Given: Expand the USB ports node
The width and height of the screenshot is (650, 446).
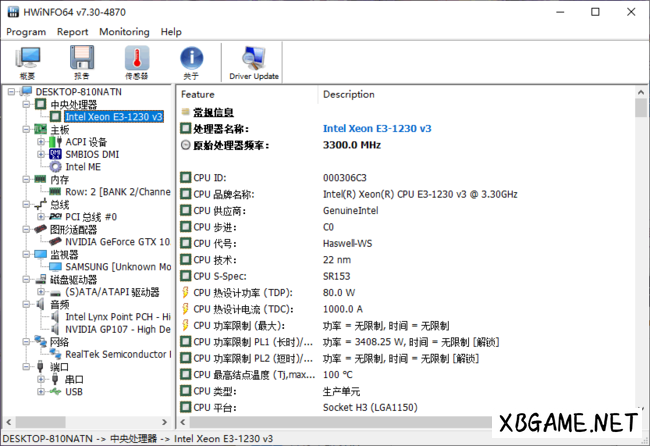Looking at the screenshot, I should 41,392.
